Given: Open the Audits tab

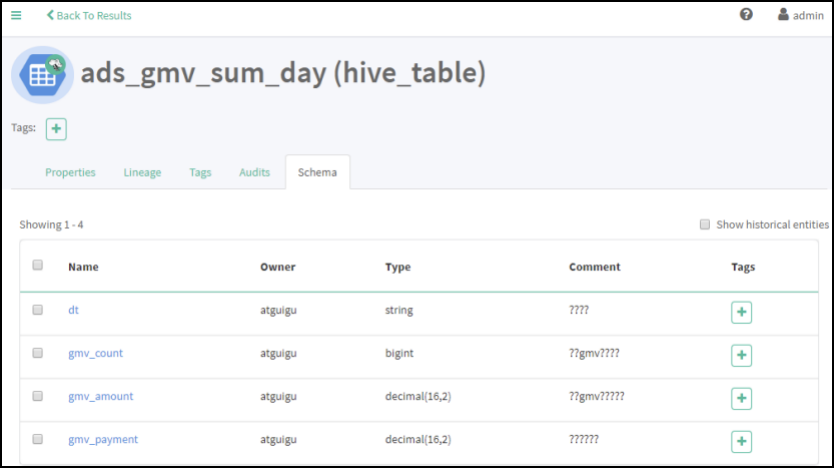Looking at the screenshot, I should pyautogui.click(x=254, y=172).
